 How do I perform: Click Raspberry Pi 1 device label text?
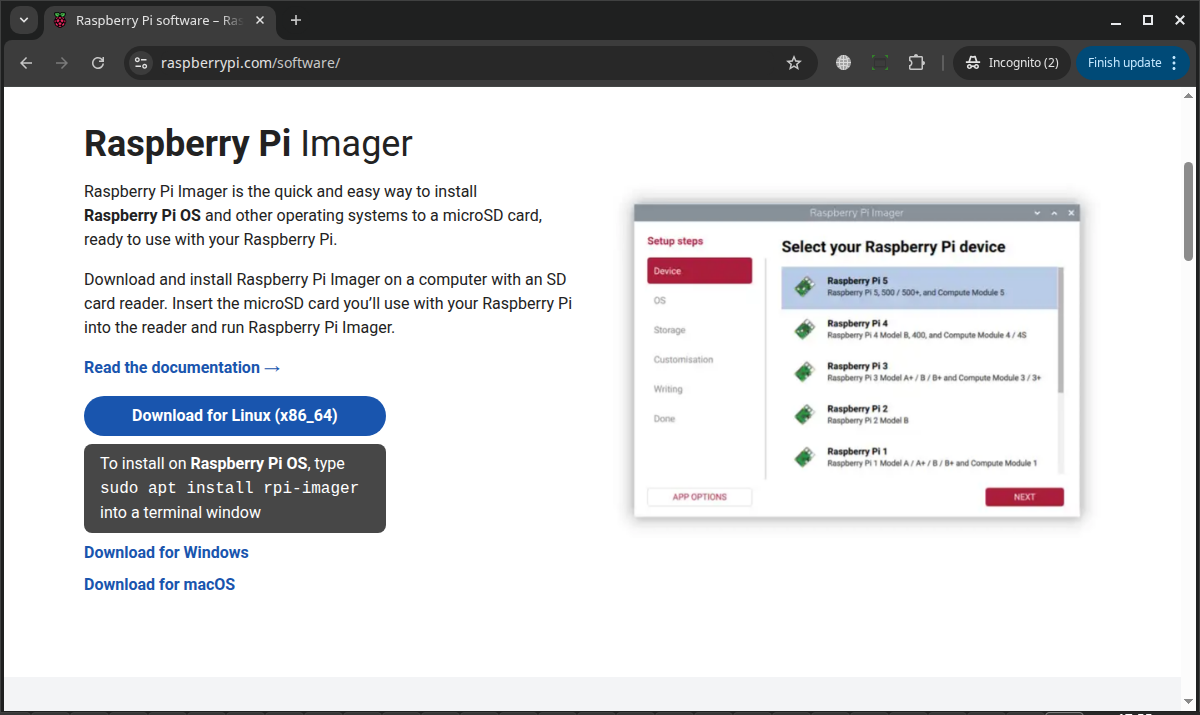(x=857, y=451)
